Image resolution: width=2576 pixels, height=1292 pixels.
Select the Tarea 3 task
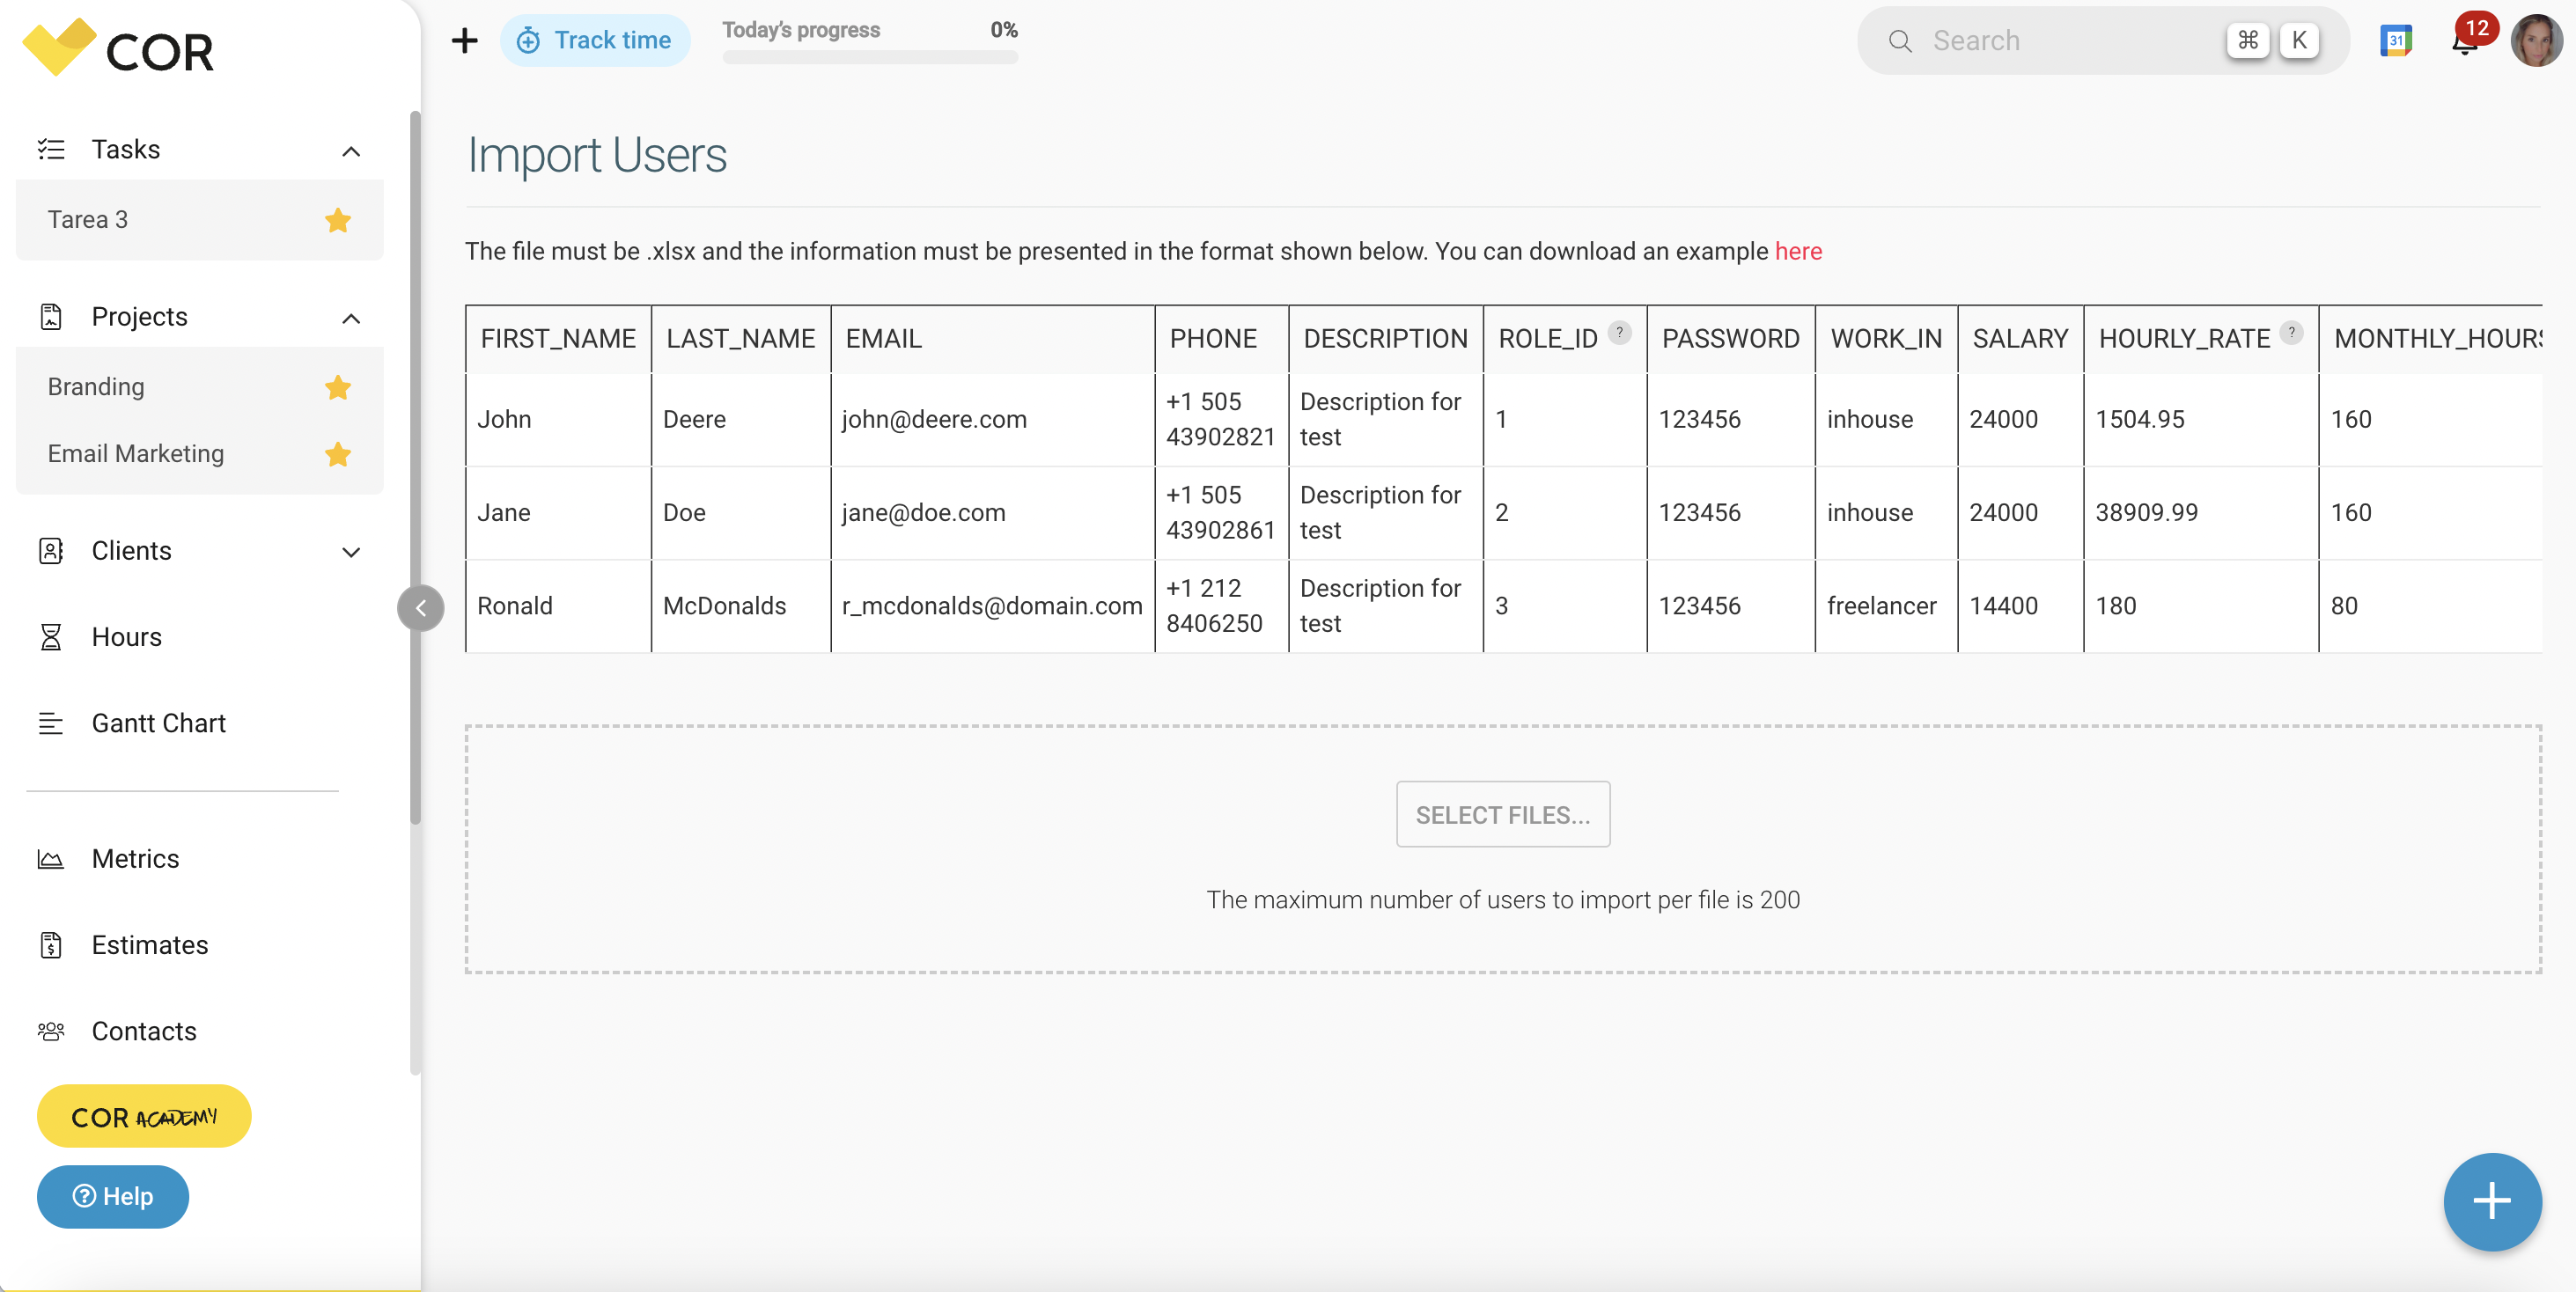coord(88,219)
